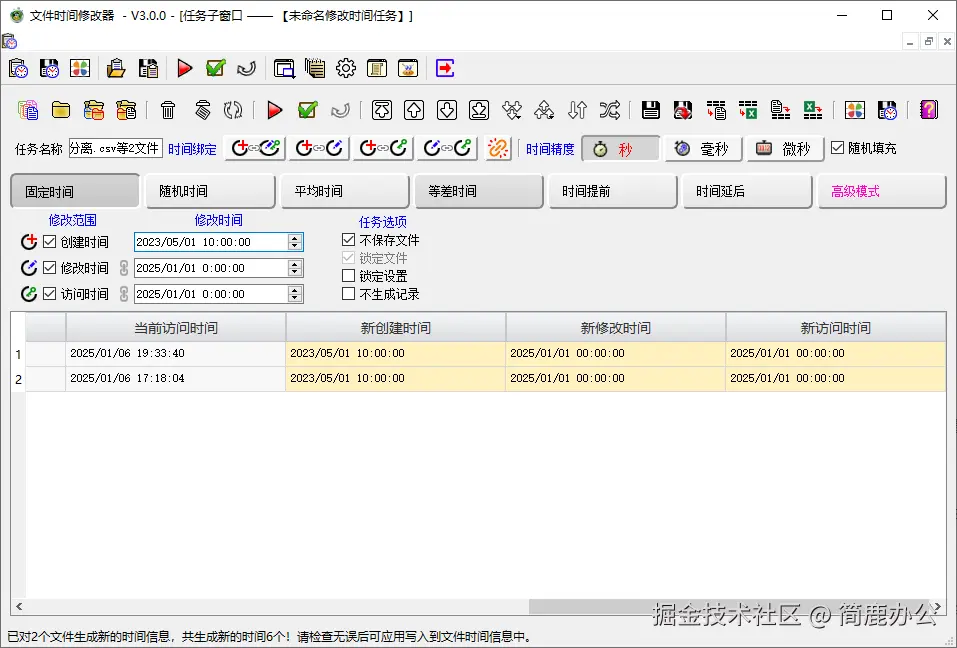
Task: Click the orange chain link binding icon
Action: pyautogui.click(x=497, y=148)
